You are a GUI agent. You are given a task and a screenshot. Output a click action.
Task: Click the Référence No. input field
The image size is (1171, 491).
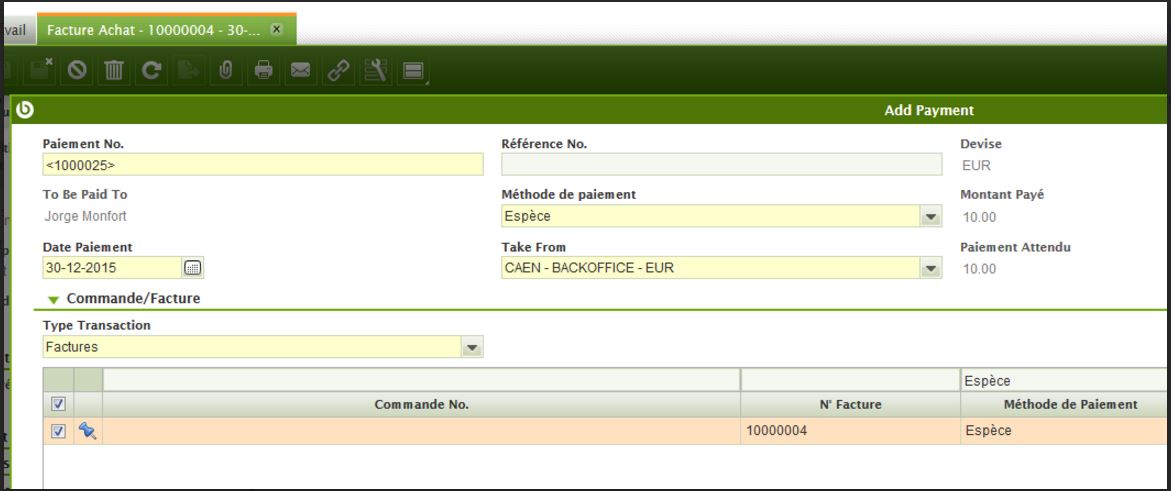click(x=721, y=164)
